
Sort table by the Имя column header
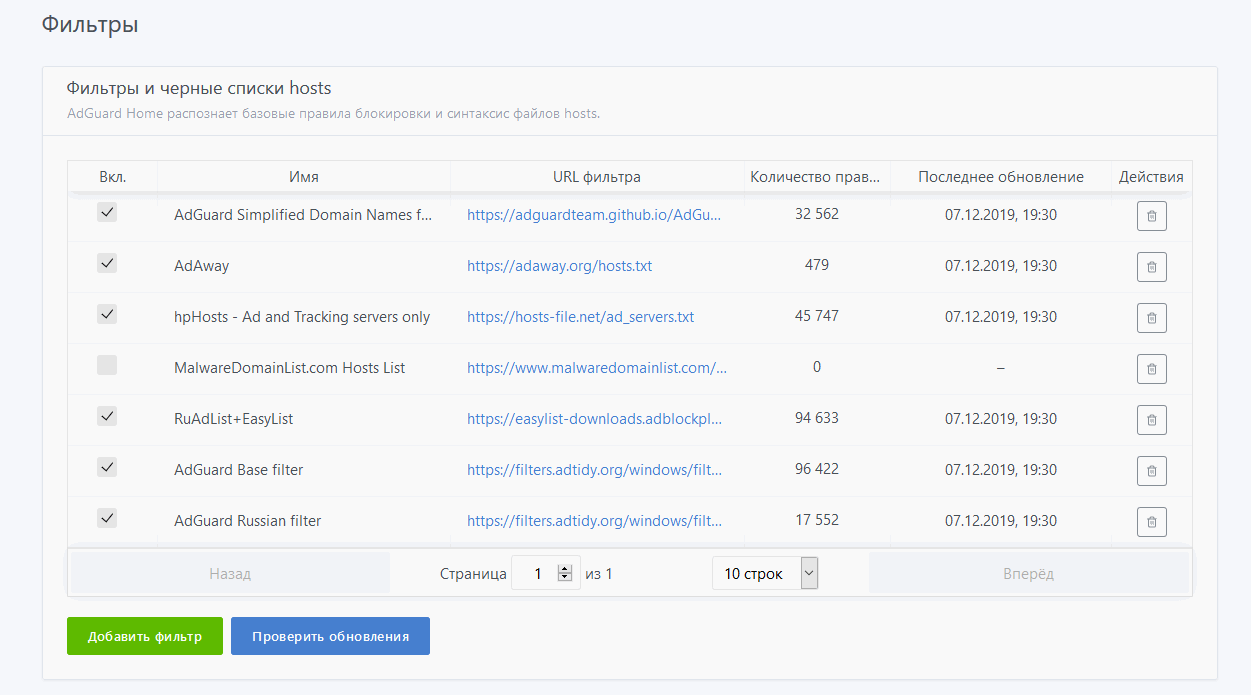304,177
